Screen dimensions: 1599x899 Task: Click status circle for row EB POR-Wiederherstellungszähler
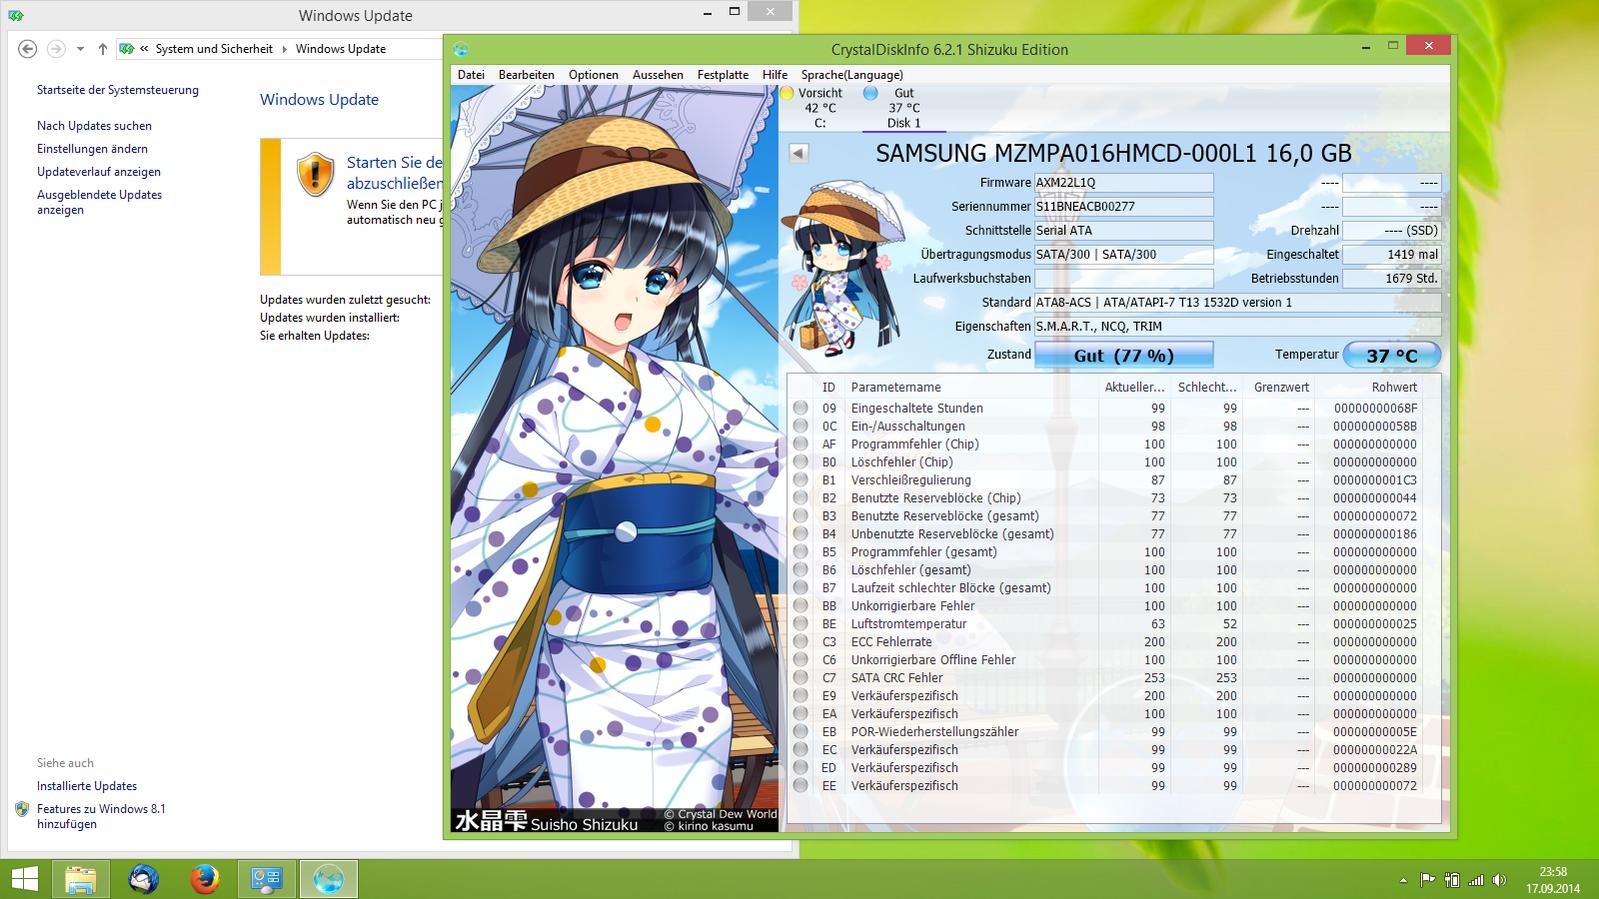click(801, 732)
